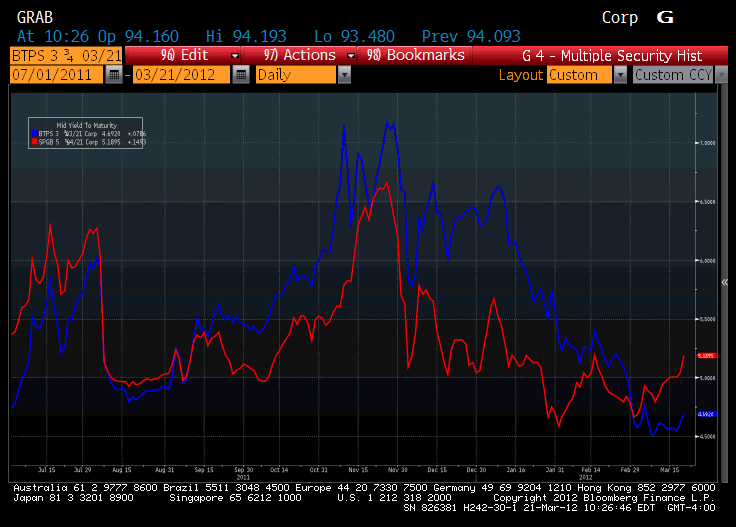Expand the Daily periodicity dropdown arrow
The height and width of the screenshot is (527, 736).
click(344, 75)
